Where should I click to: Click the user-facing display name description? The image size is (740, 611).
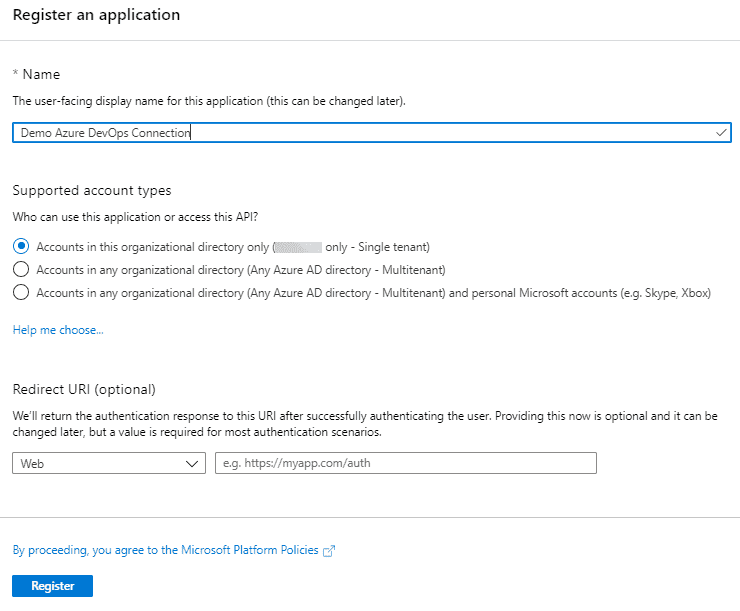point(209,101)
